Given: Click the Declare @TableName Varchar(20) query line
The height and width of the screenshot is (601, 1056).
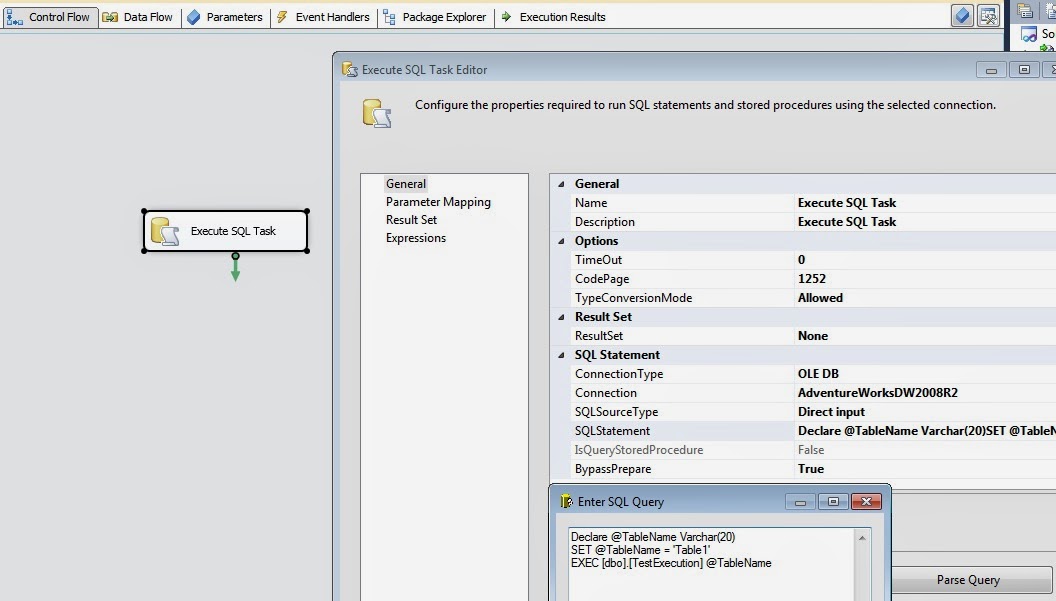Looking at the screenshot, I should (653, 537).
